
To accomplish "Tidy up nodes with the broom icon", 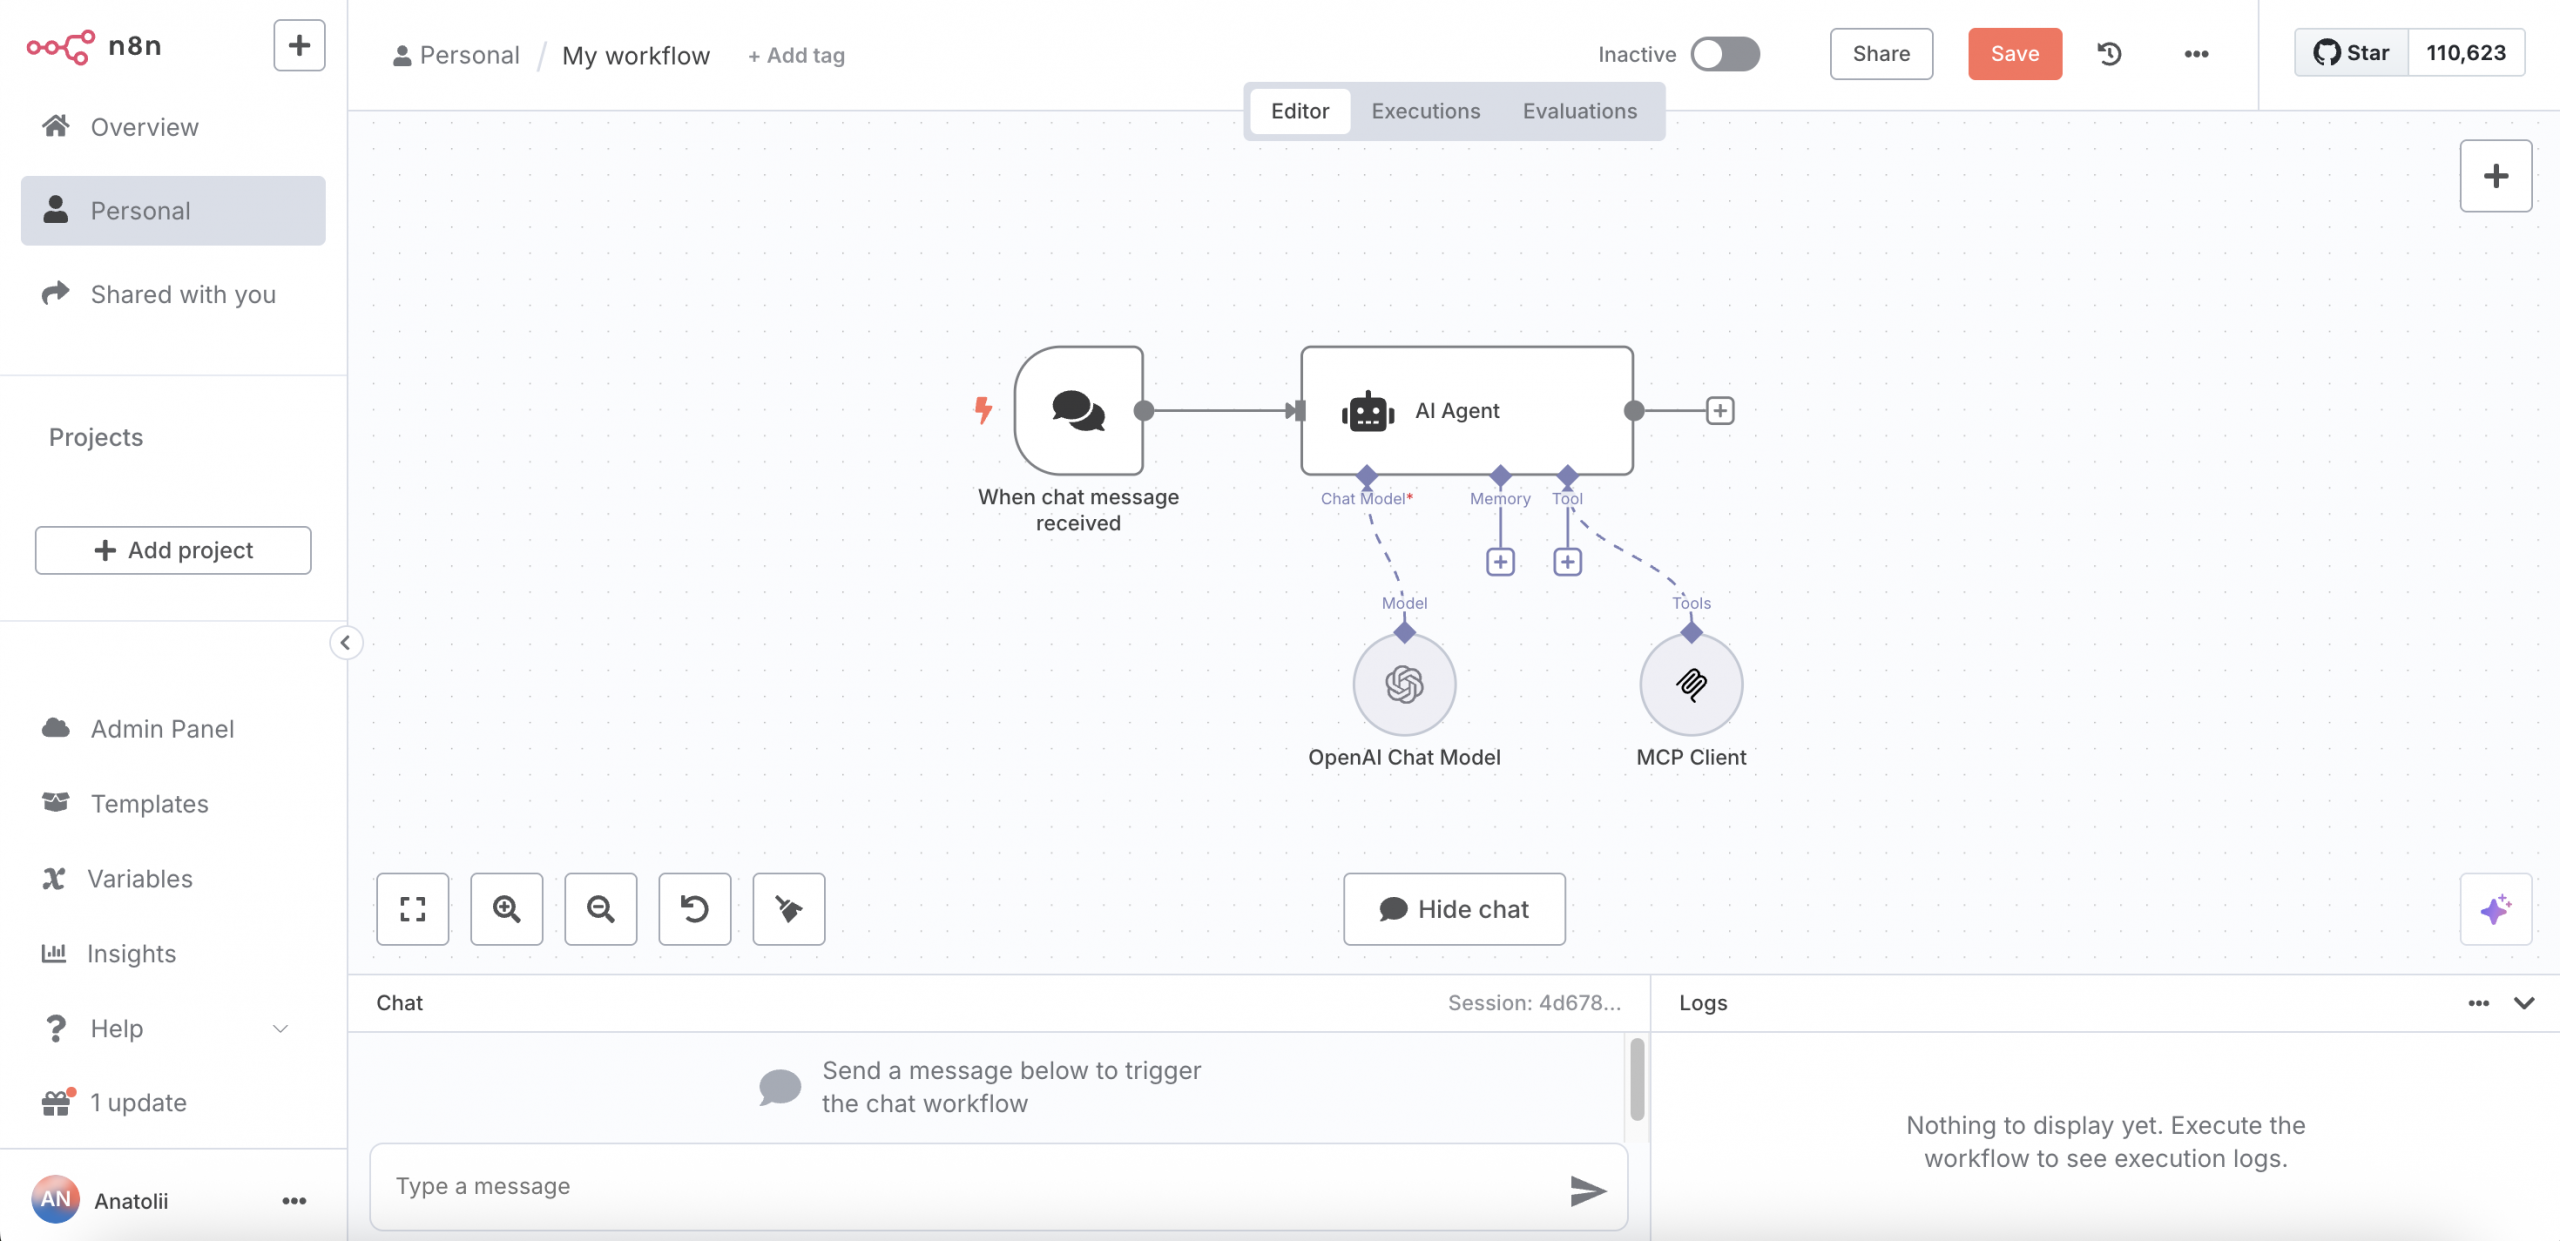I will pyautogui.click(x=788, y=908).
